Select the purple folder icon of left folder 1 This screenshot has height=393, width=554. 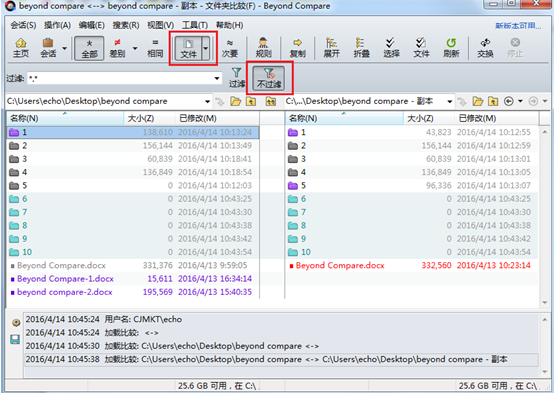pyautogui.click(x=14, y=133)
